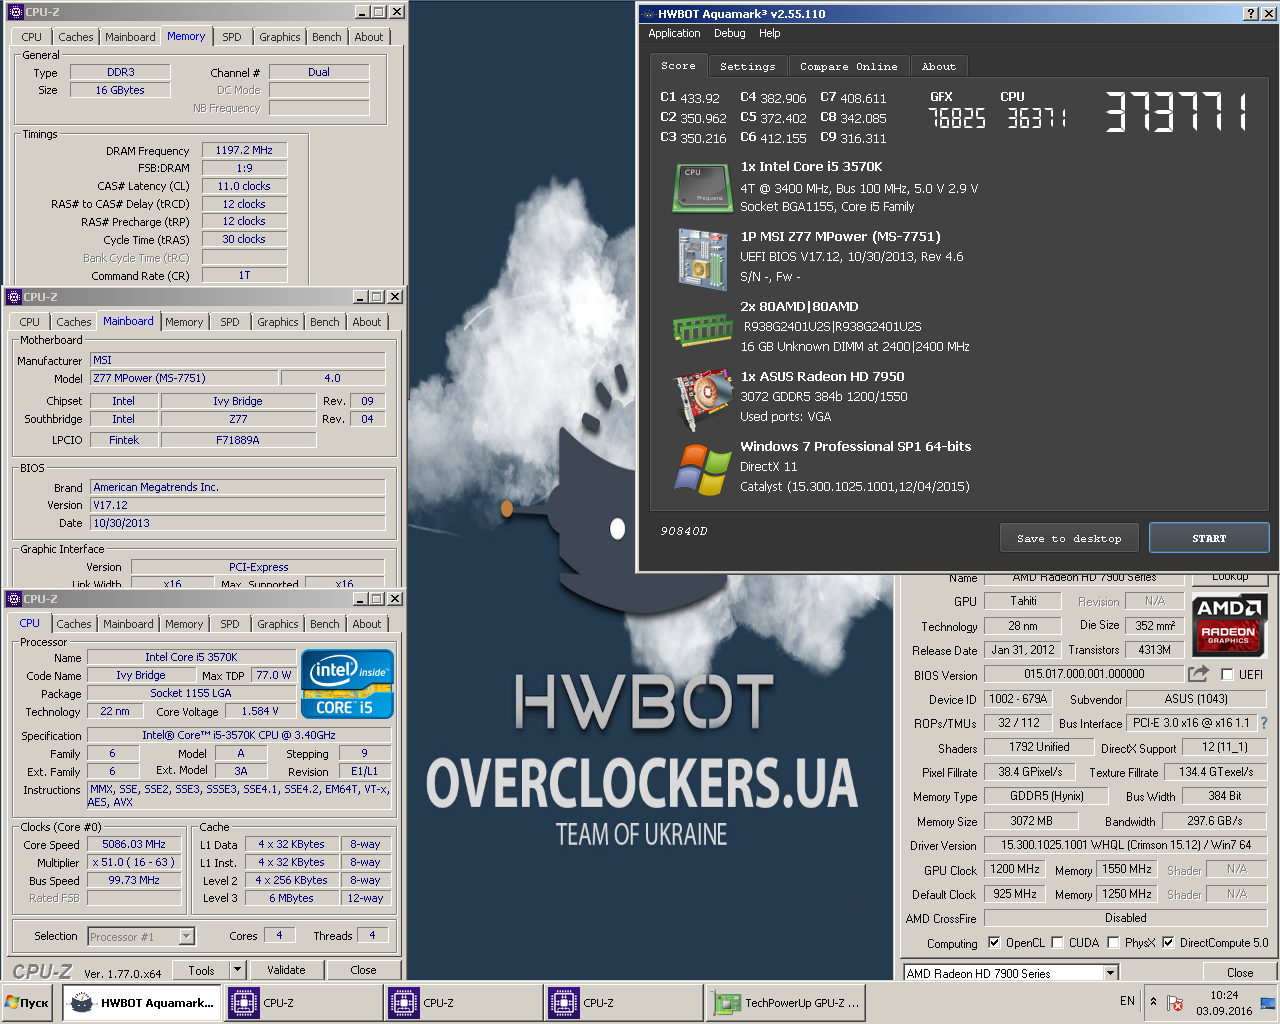Click CPU-Z Memory window title icon
Screen dimensions: 1280x1024
click(x=15, y=12)
